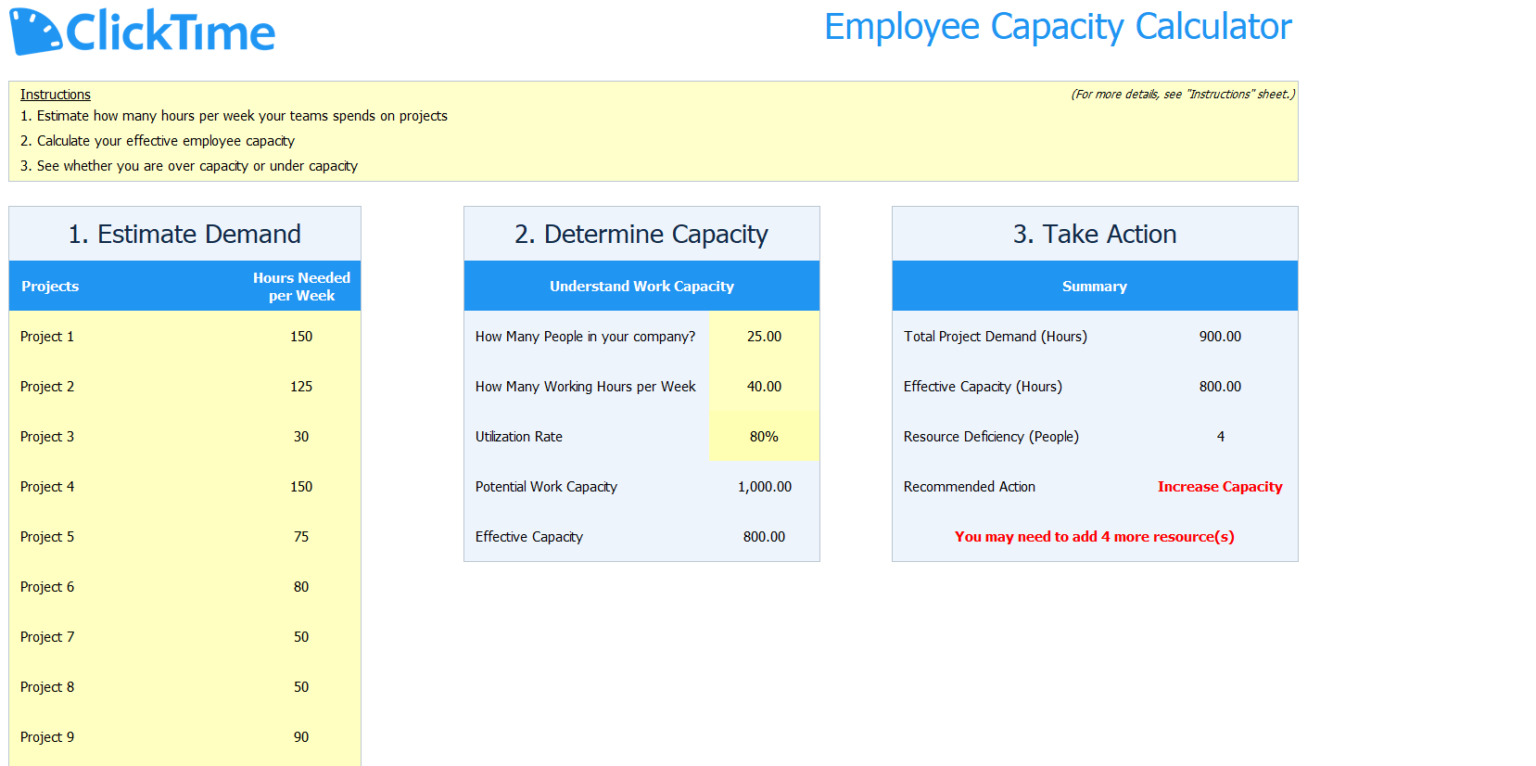Click the Potential Work Capacity value 1,000.00
The image size is (1536, 766).
click(x=764, y=487)
